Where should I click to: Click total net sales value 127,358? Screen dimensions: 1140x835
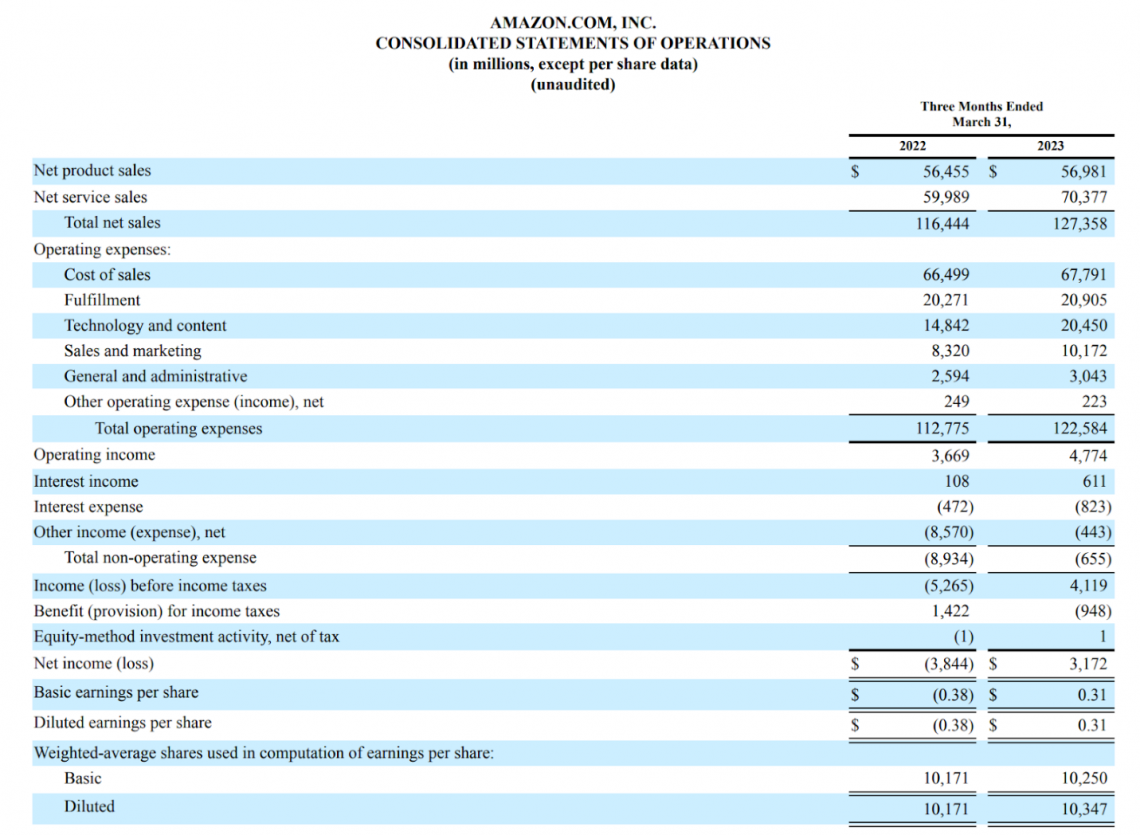1080,223
